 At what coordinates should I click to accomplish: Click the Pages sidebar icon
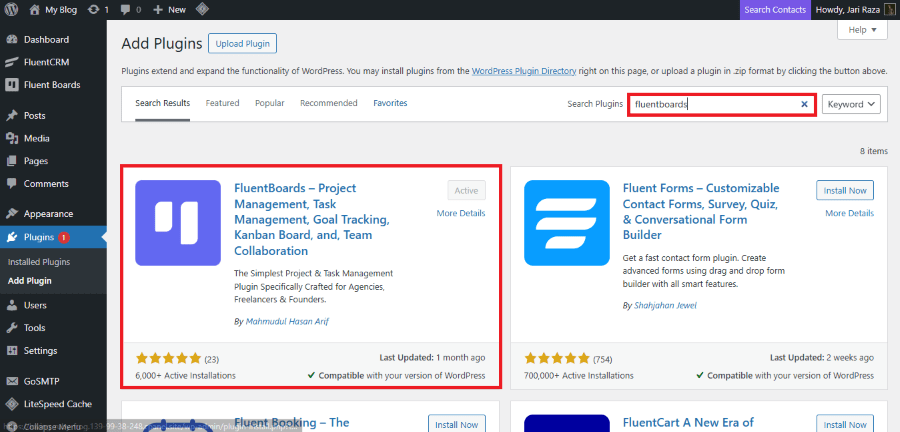point(11,161)
